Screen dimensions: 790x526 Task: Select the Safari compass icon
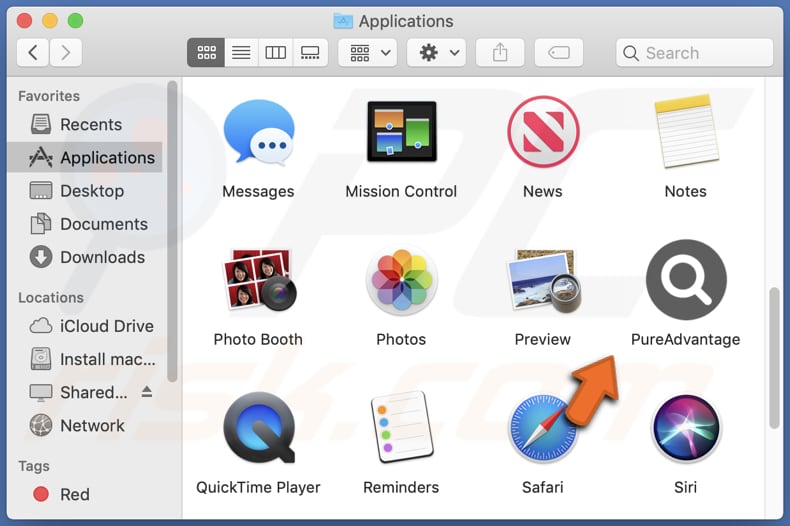click(543, 428)
